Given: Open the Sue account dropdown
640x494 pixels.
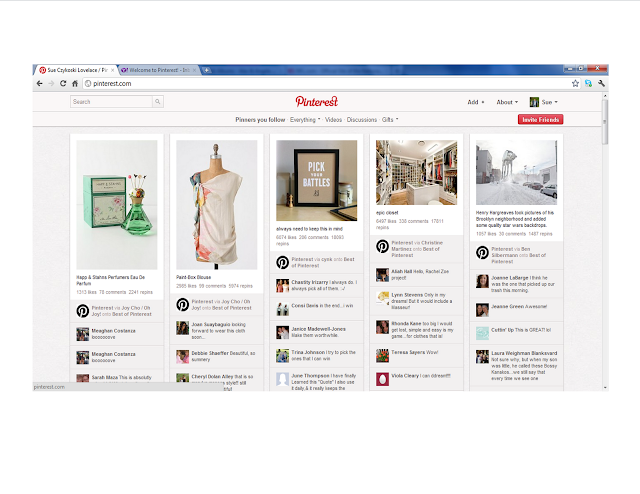Looking at the screenshot, I should point(549,102).
